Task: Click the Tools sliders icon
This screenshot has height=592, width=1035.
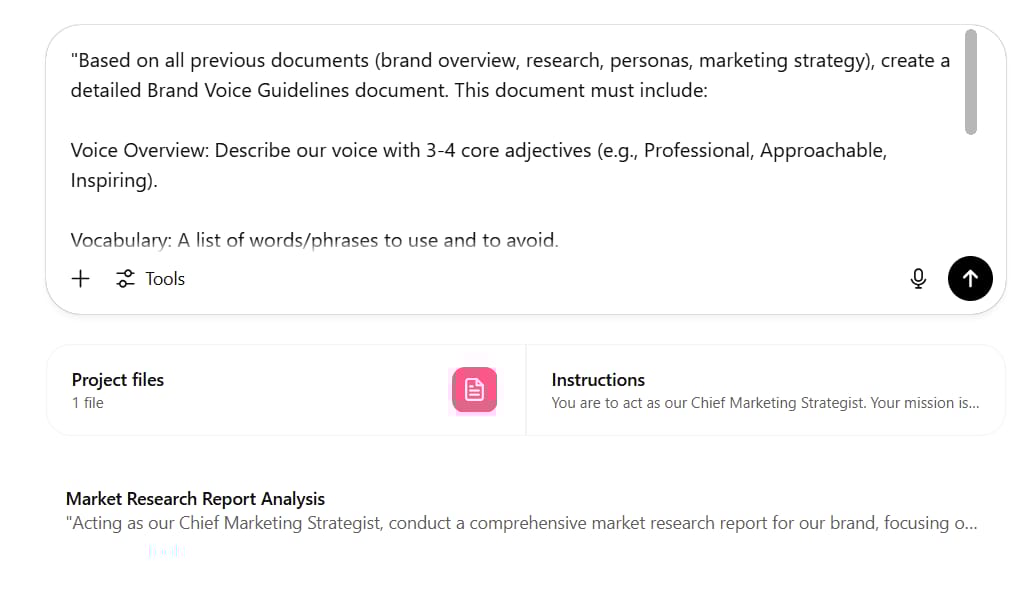Action: click(x=125, y=279)
